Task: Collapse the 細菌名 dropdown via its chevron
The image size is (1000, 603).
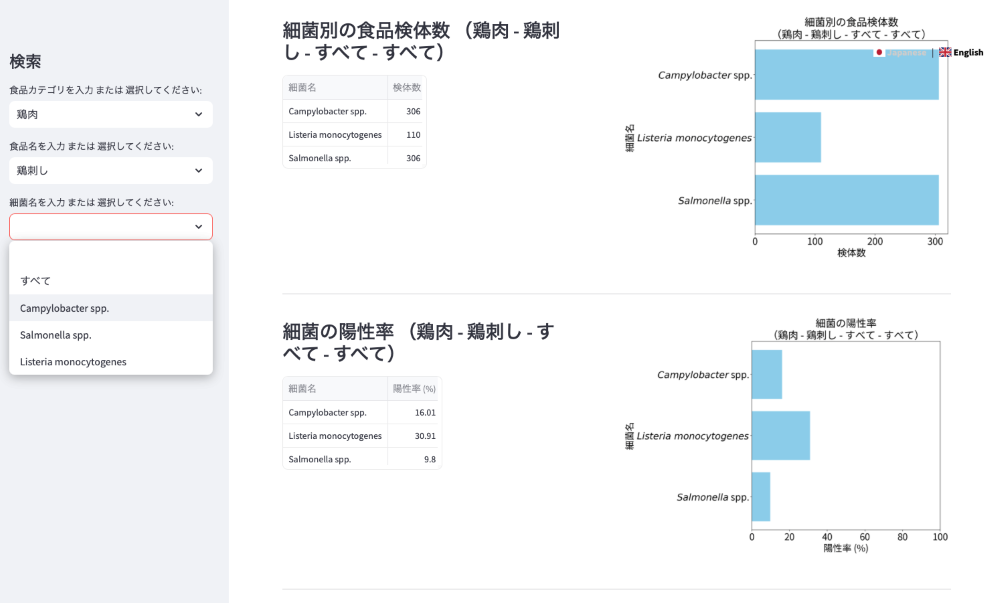Action: pyautogui.click(x=198, y=227)
